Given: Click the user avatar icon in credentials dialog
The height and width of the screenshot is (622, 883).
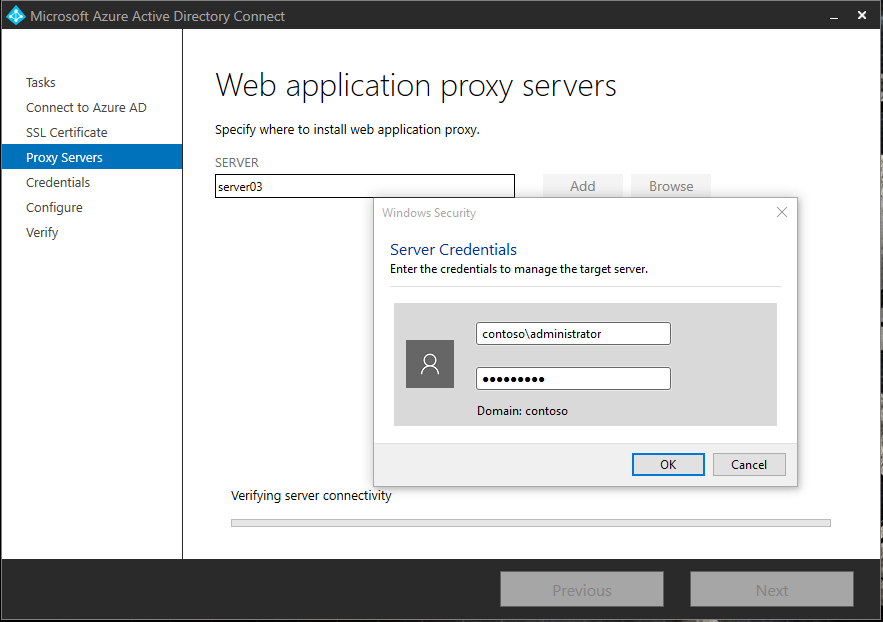Looking at the screenshot, I should tap(430, 364).
